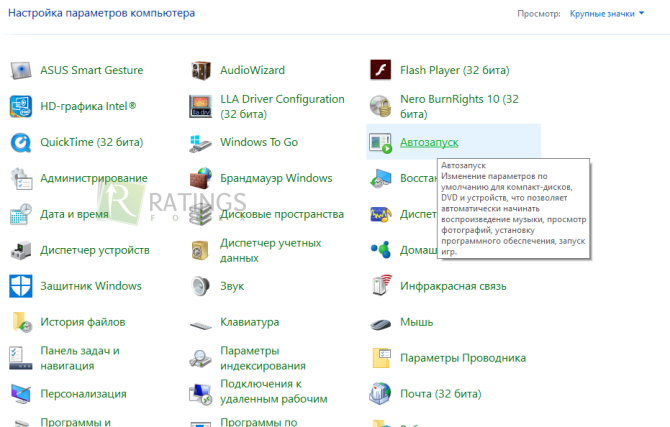
Task: Click the AudioWizard link
Action: [253, 70]
